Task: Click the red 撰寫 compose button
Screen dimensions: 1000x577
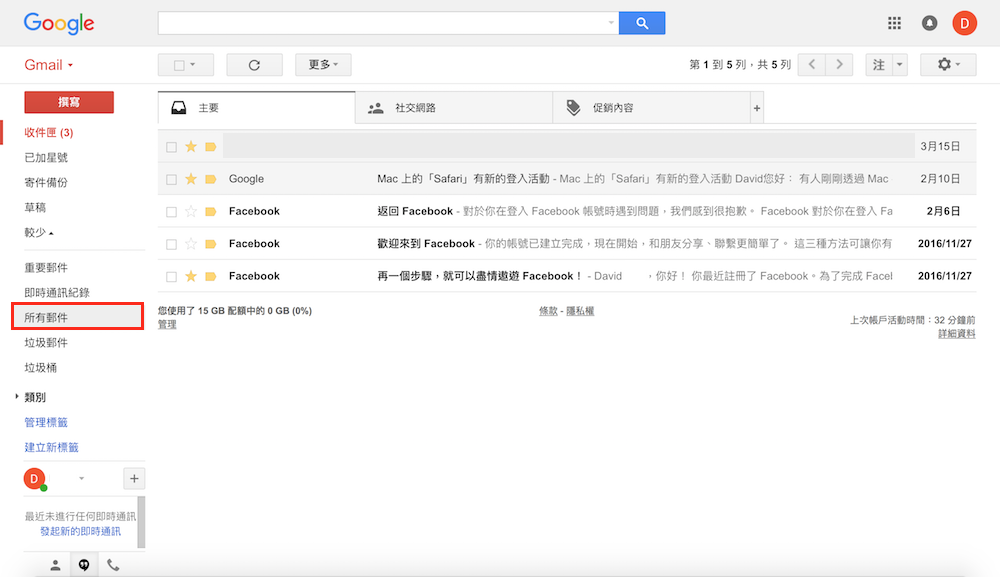Action: [69, 102]
